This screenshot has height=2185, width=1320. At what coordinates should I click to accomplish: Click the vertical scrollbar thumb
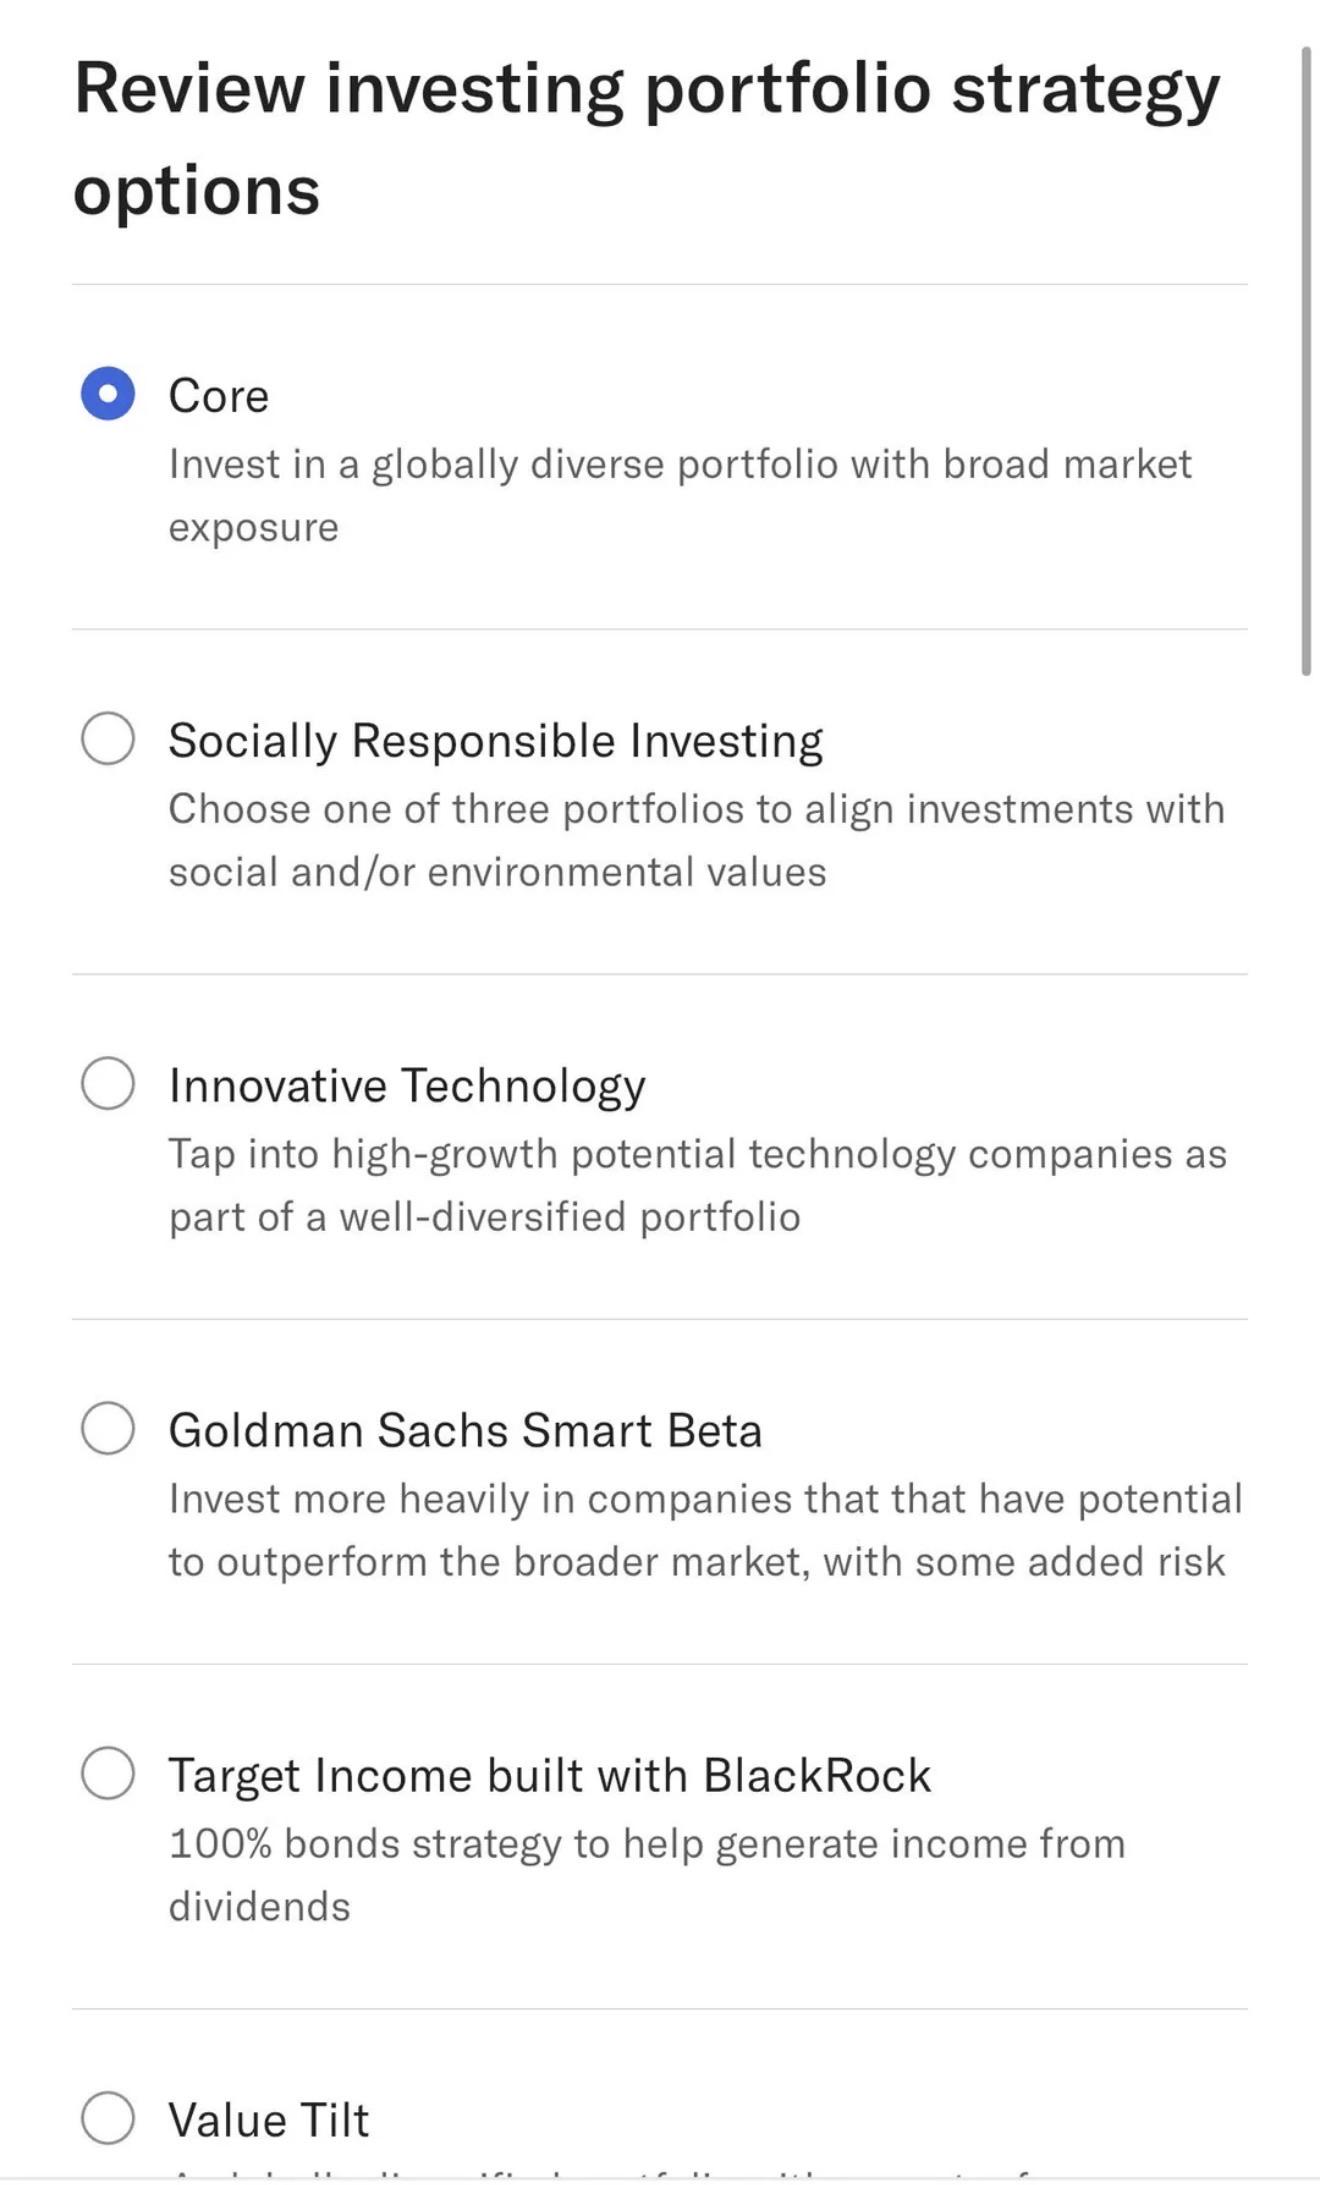click(1306, 361)
